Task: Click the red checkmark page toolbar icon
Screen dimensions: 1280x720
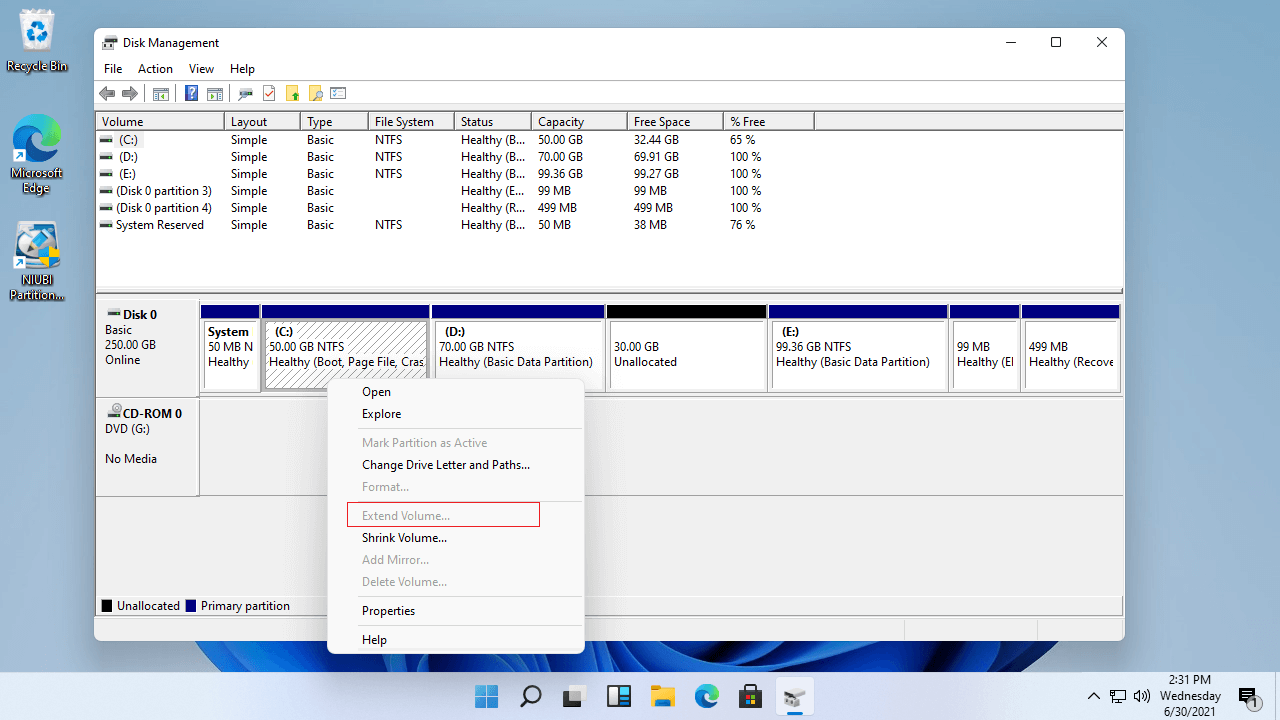Action: pyautogui.click(x=269, y=94)
